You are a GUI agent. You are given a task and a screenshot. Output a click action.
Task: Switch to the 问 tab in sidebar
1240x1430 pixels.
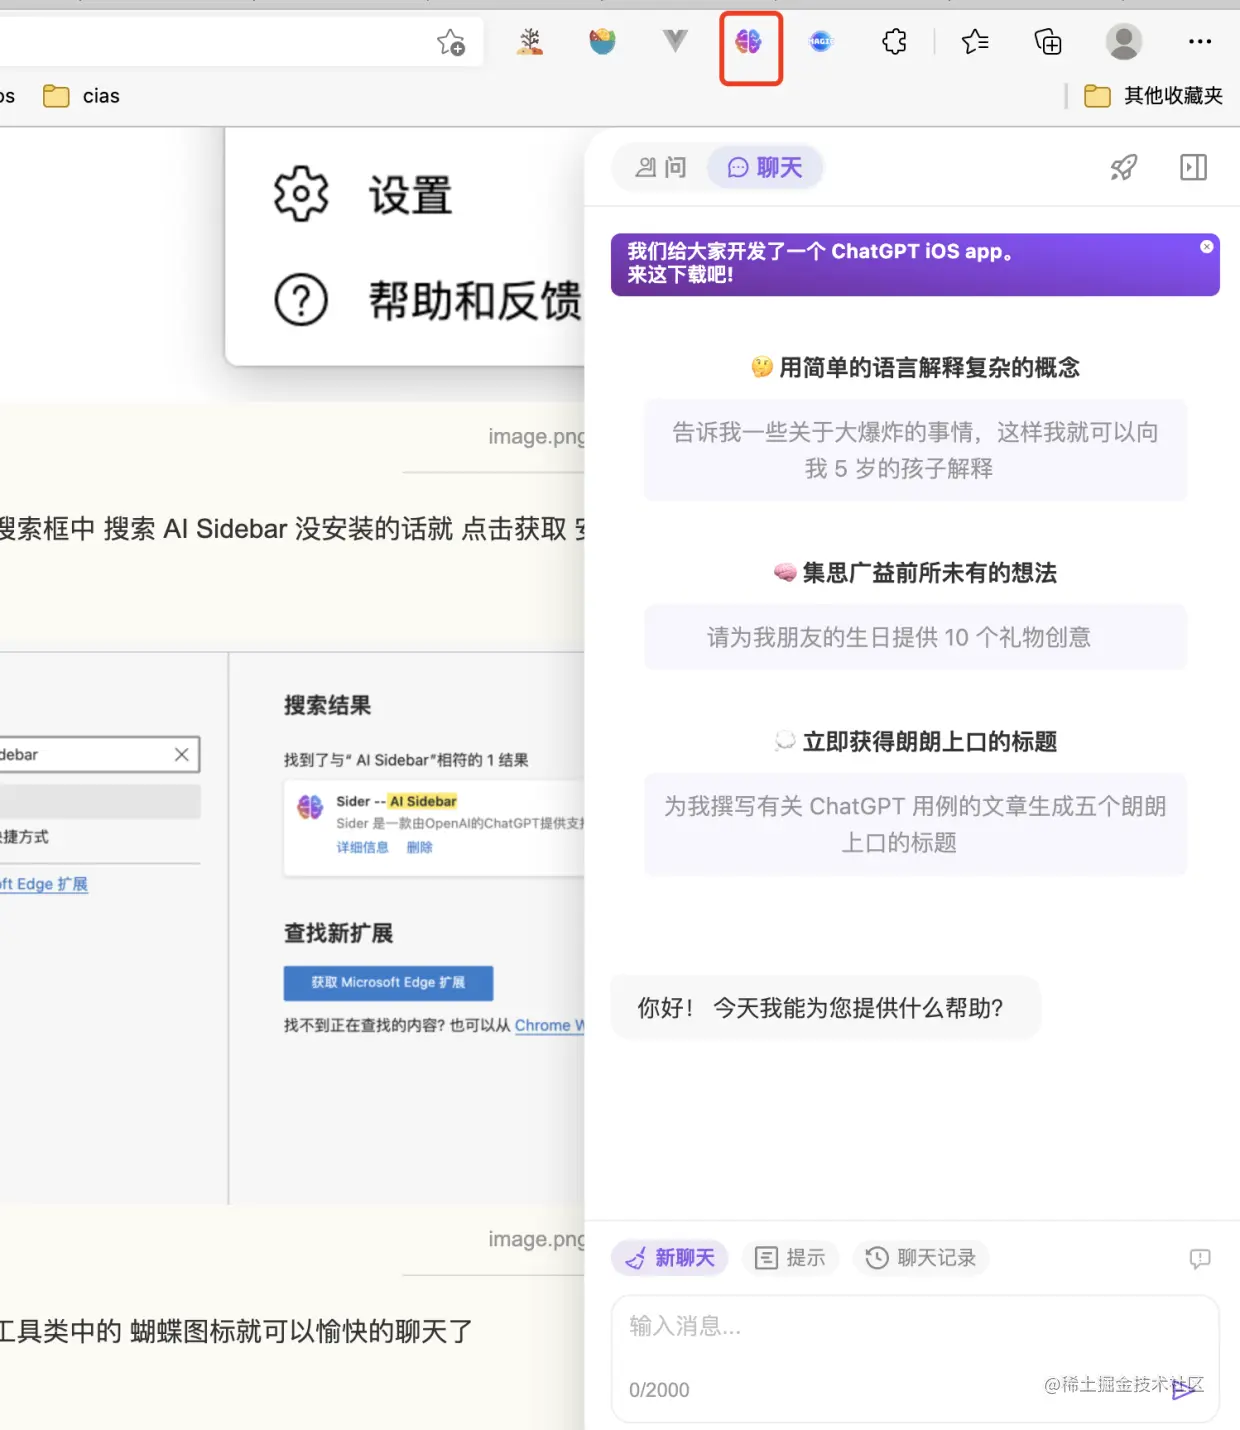[662, 167]
